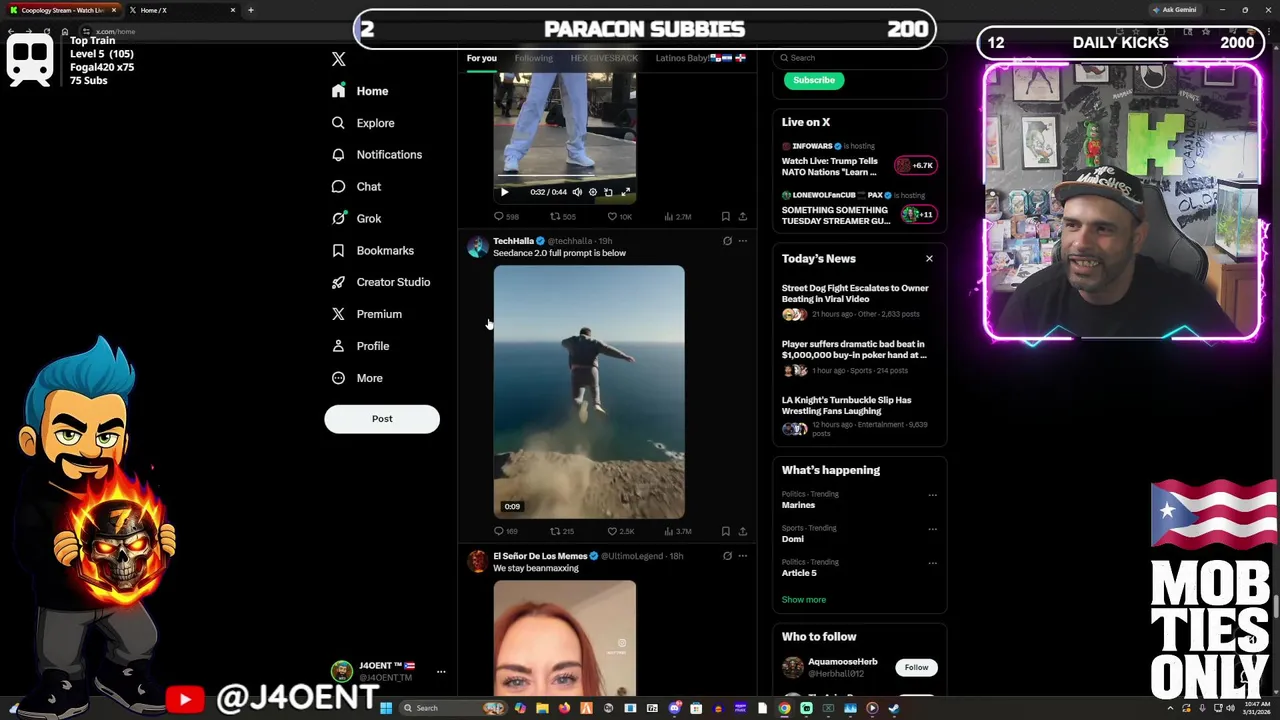Viewport: 1280px width, 720px height.
Task: Toggle picture-in-picture on first video
Action: click(x=608, y=192)
